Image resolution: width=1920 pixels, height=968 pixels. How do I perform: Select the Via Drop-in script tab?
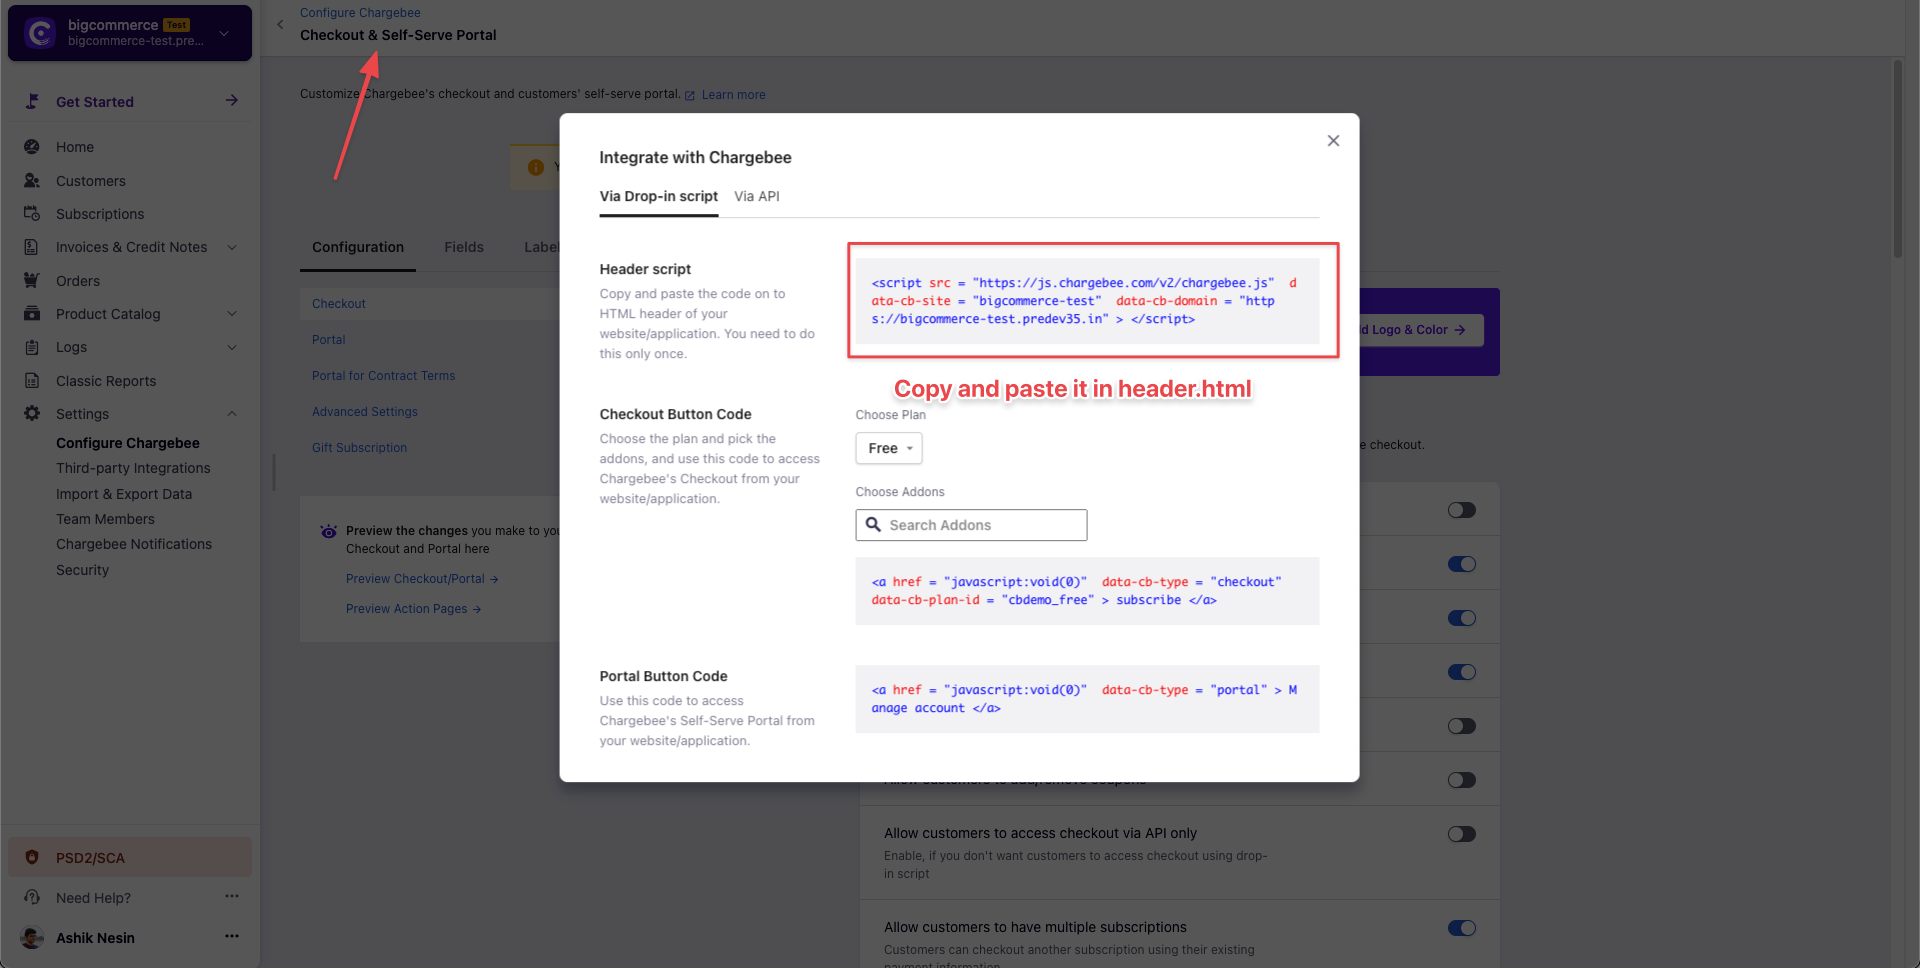659,196
